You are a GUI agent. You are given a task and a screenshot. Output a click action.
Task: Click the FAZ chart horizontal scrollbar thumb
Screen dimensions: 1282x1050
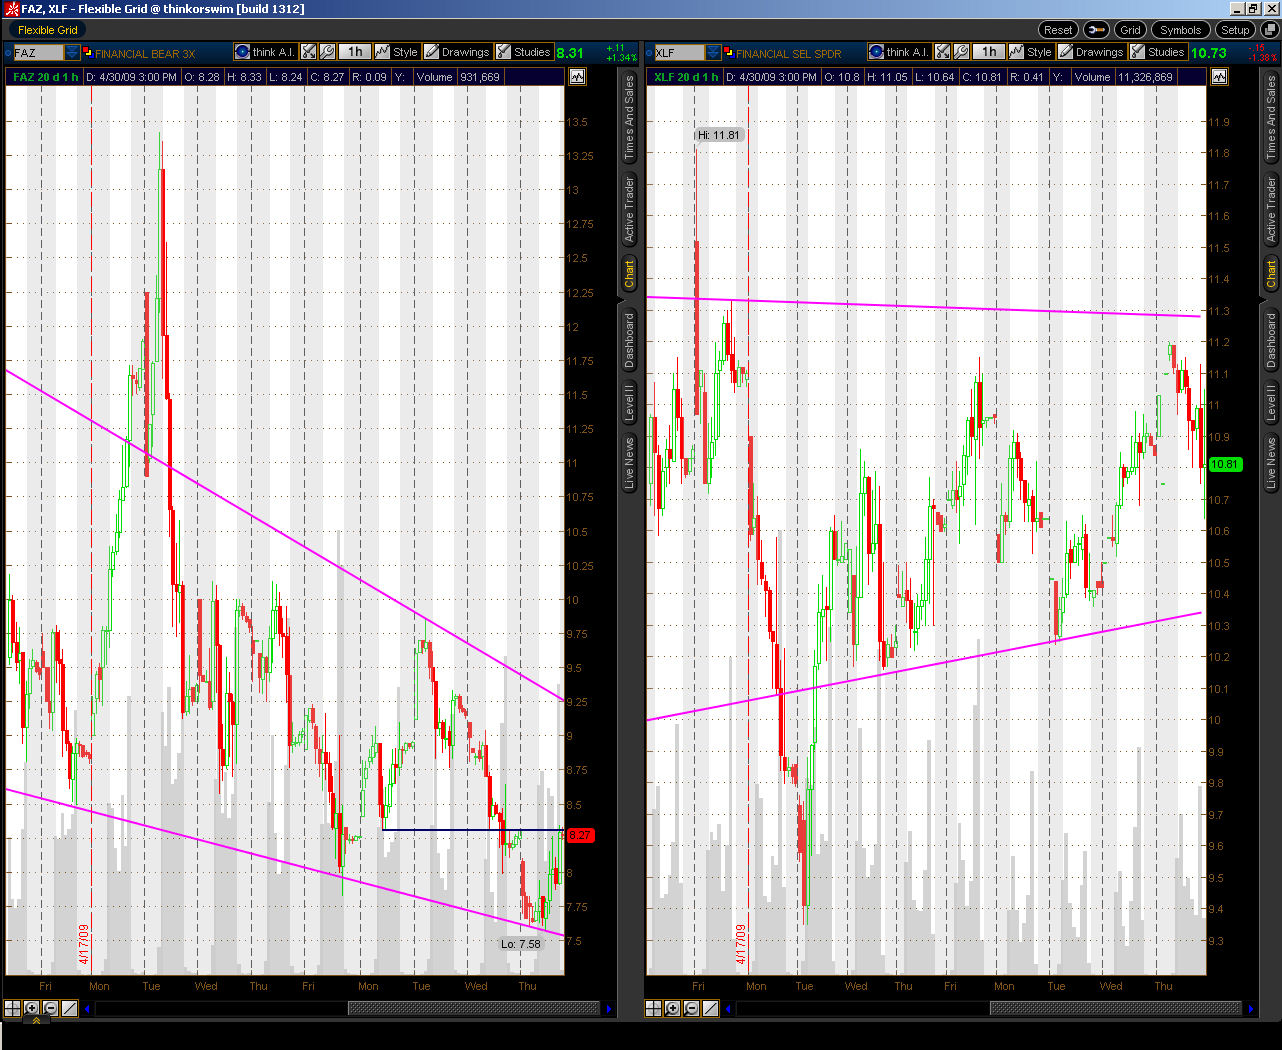coord(473,1008)
